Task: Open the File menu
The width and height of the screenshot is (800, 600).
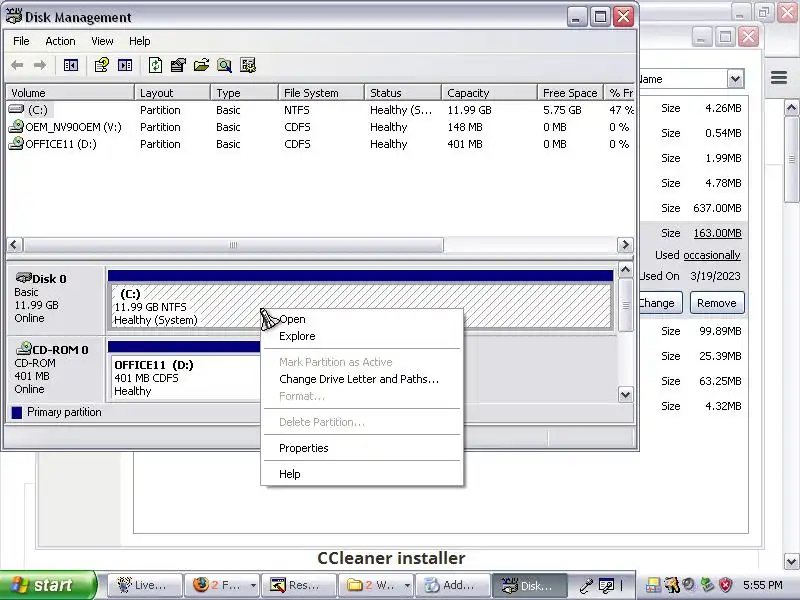Action: coord(21,41)
